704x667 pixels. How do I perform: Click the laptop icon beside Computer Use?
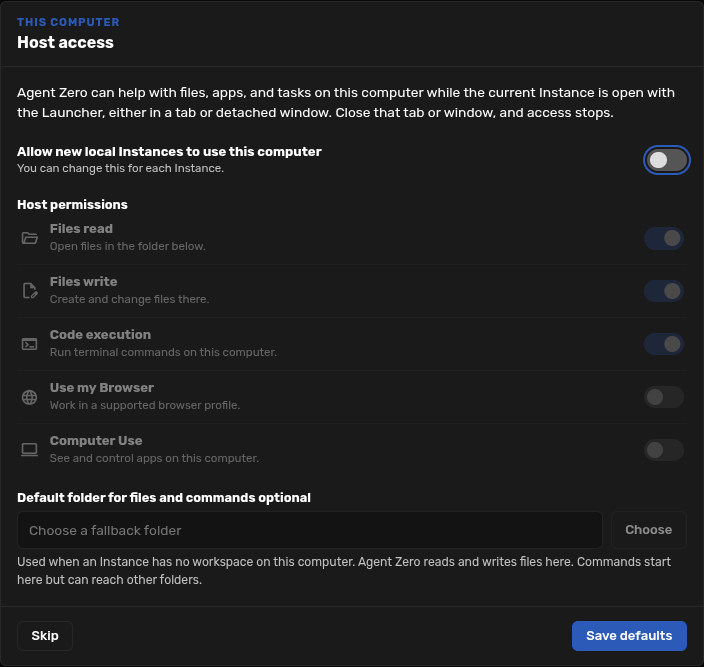pyautogui.click(x=30, y=450)
